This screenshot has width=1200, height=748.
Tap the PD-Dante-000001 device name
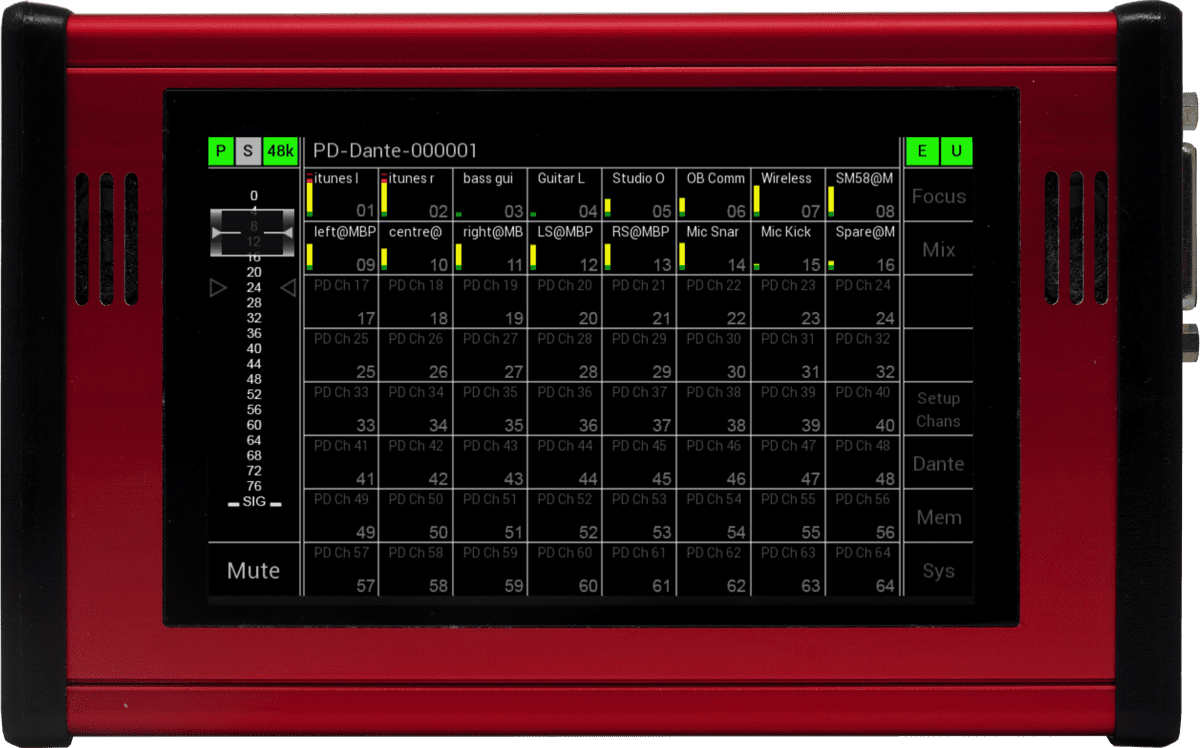coord(395,151)
